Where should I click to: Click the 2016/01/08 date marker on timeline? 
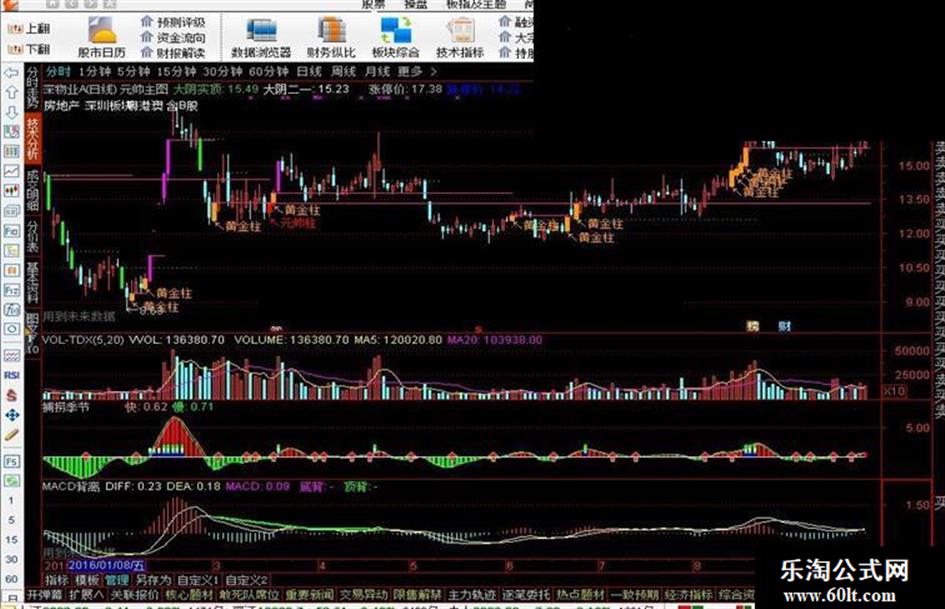tap(107, 566)
